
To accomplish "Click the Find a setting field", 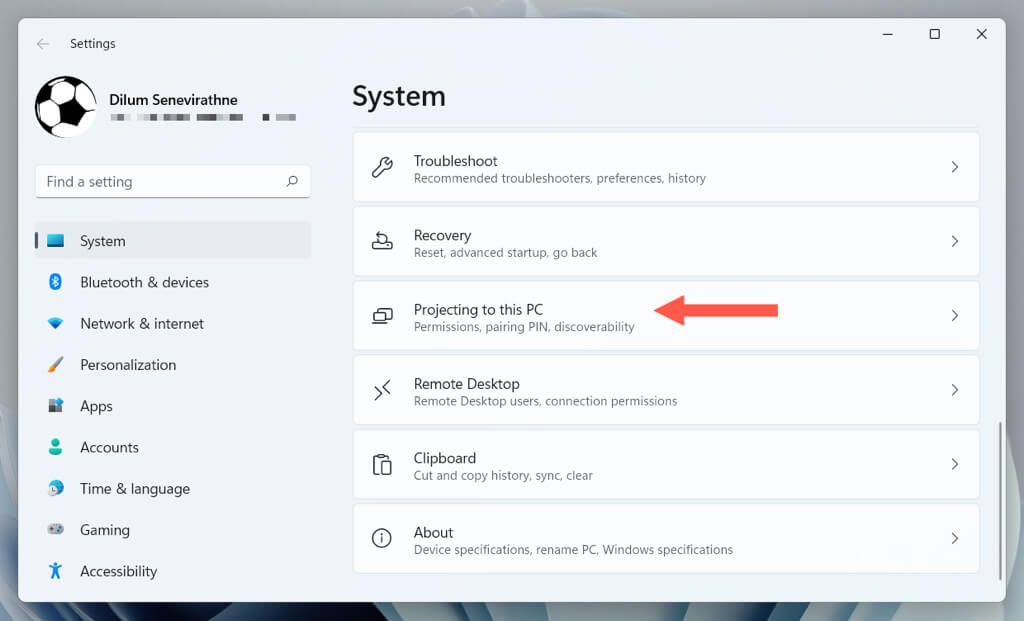I will [160, 182].
